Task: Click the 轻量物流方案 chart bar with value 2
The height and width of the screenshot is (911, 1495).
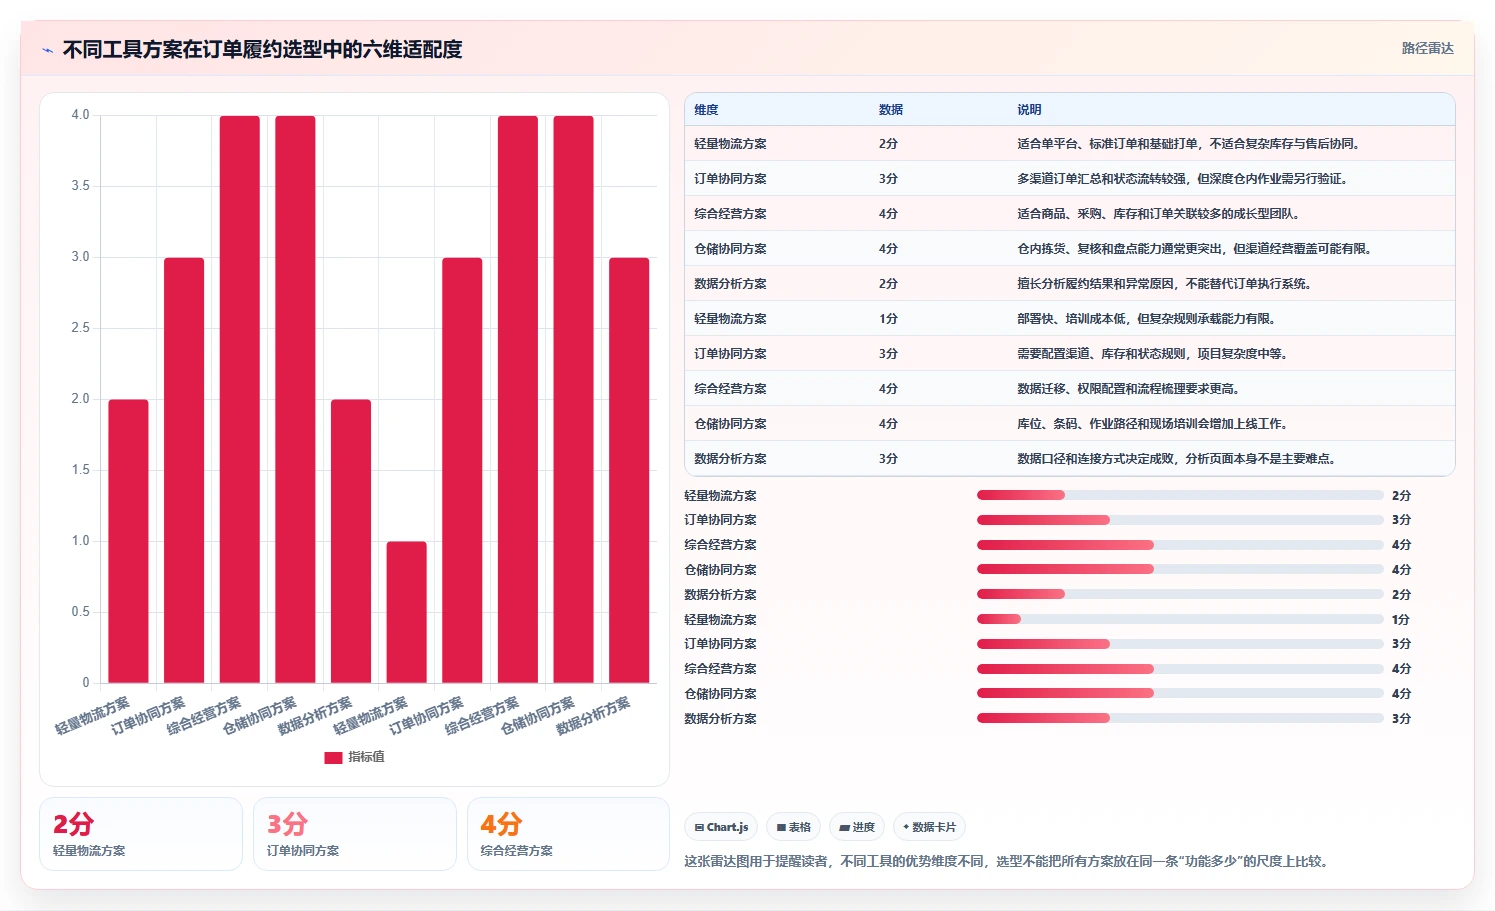Action: tap(128, 541)
